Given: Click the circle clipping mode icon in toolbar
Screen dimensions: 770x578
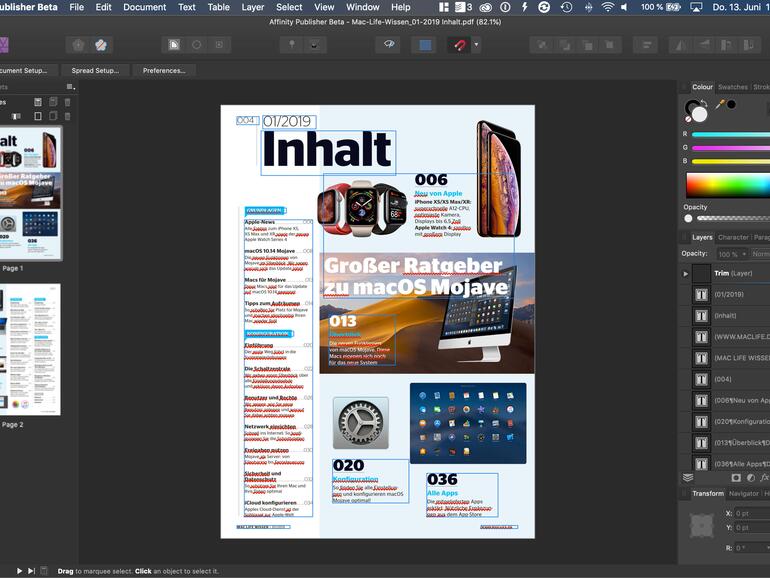Looking at the screenshot, I should [196, 45].
